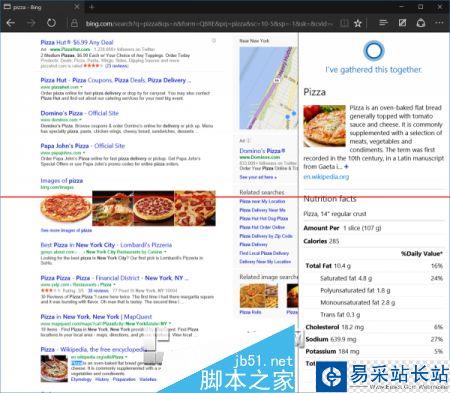This screenshot has height=393, width=450.
Task: Click the fourth close-up pizza thumbnail
Action: coord(195,208)
